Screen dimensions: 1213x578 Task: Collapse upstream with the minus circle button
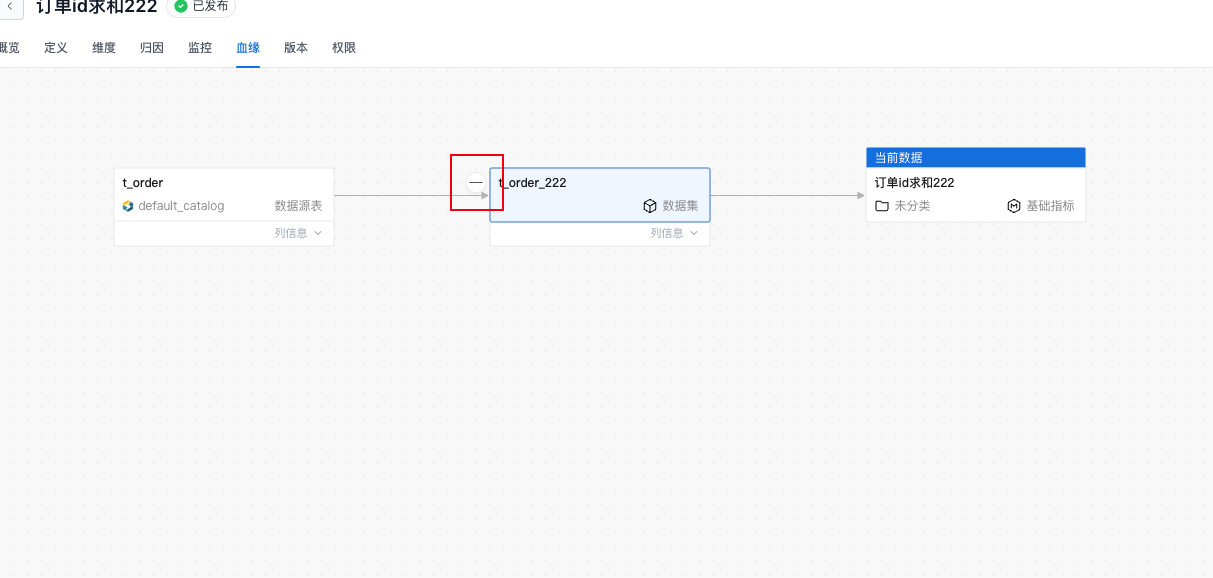click(x=476, y=182)
